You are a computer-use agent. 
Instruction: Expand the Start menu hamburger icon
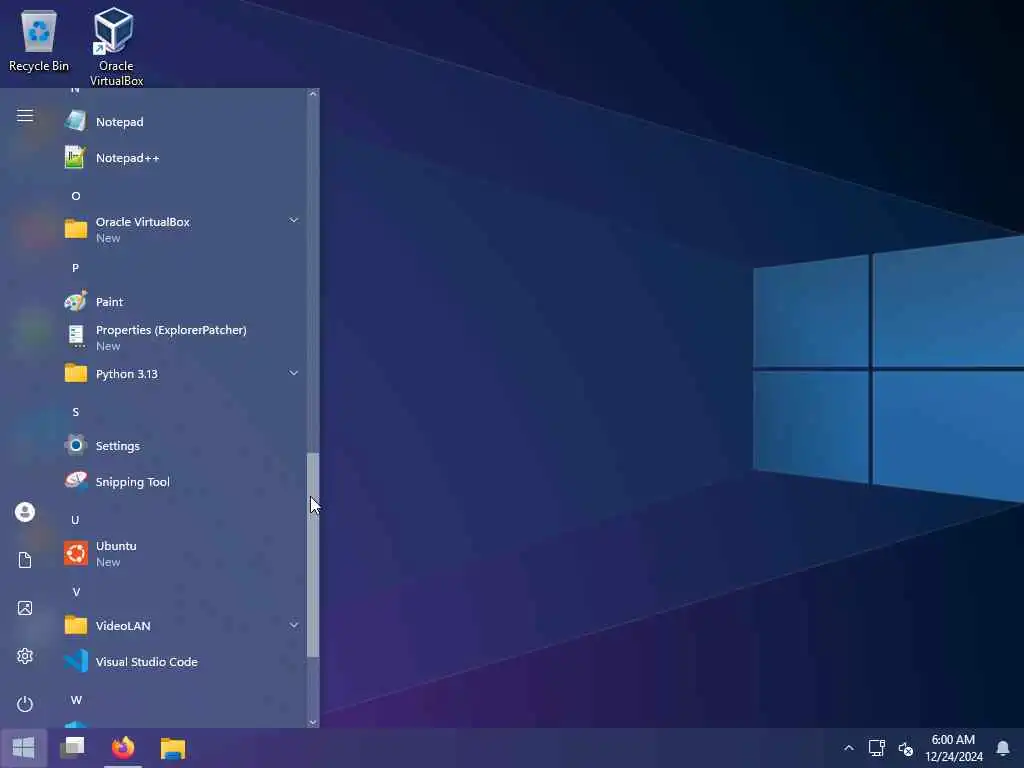tap(25, 116)
